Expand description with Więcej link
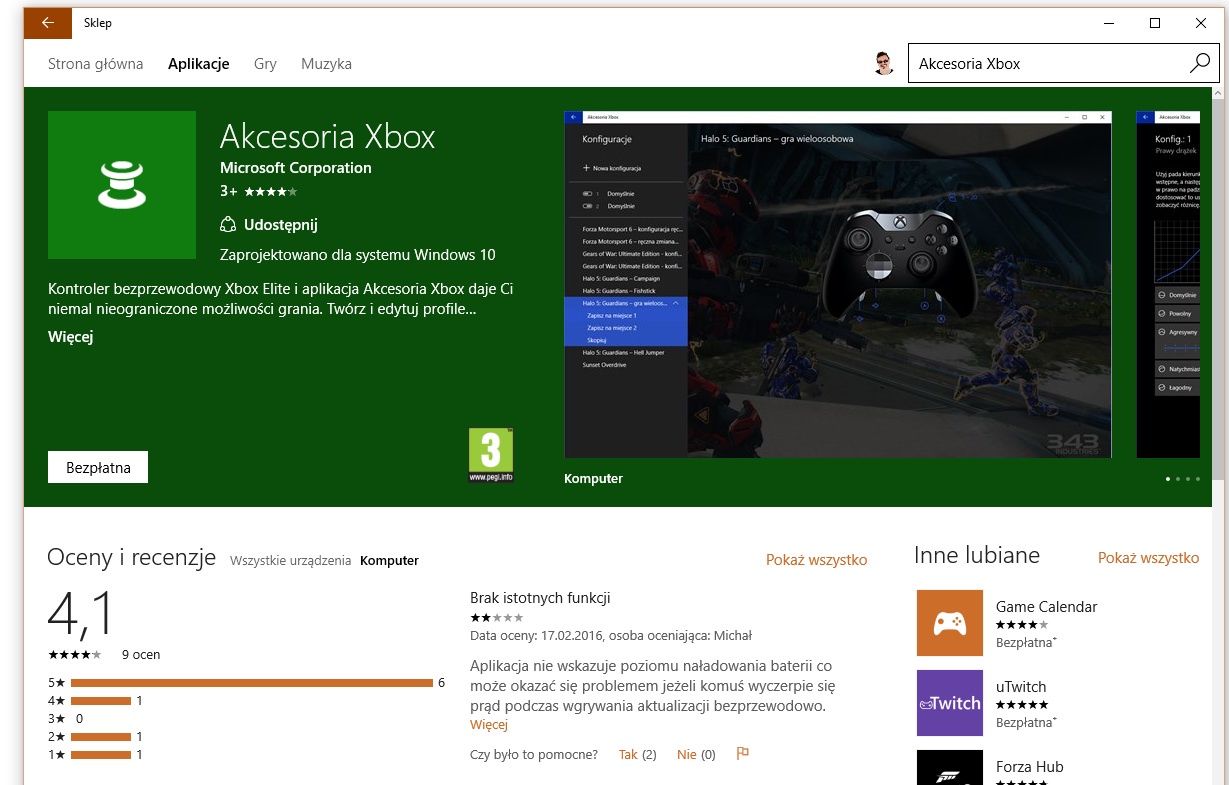The width and height of the screenshot is (1229, 785). (x=70, y=337)
